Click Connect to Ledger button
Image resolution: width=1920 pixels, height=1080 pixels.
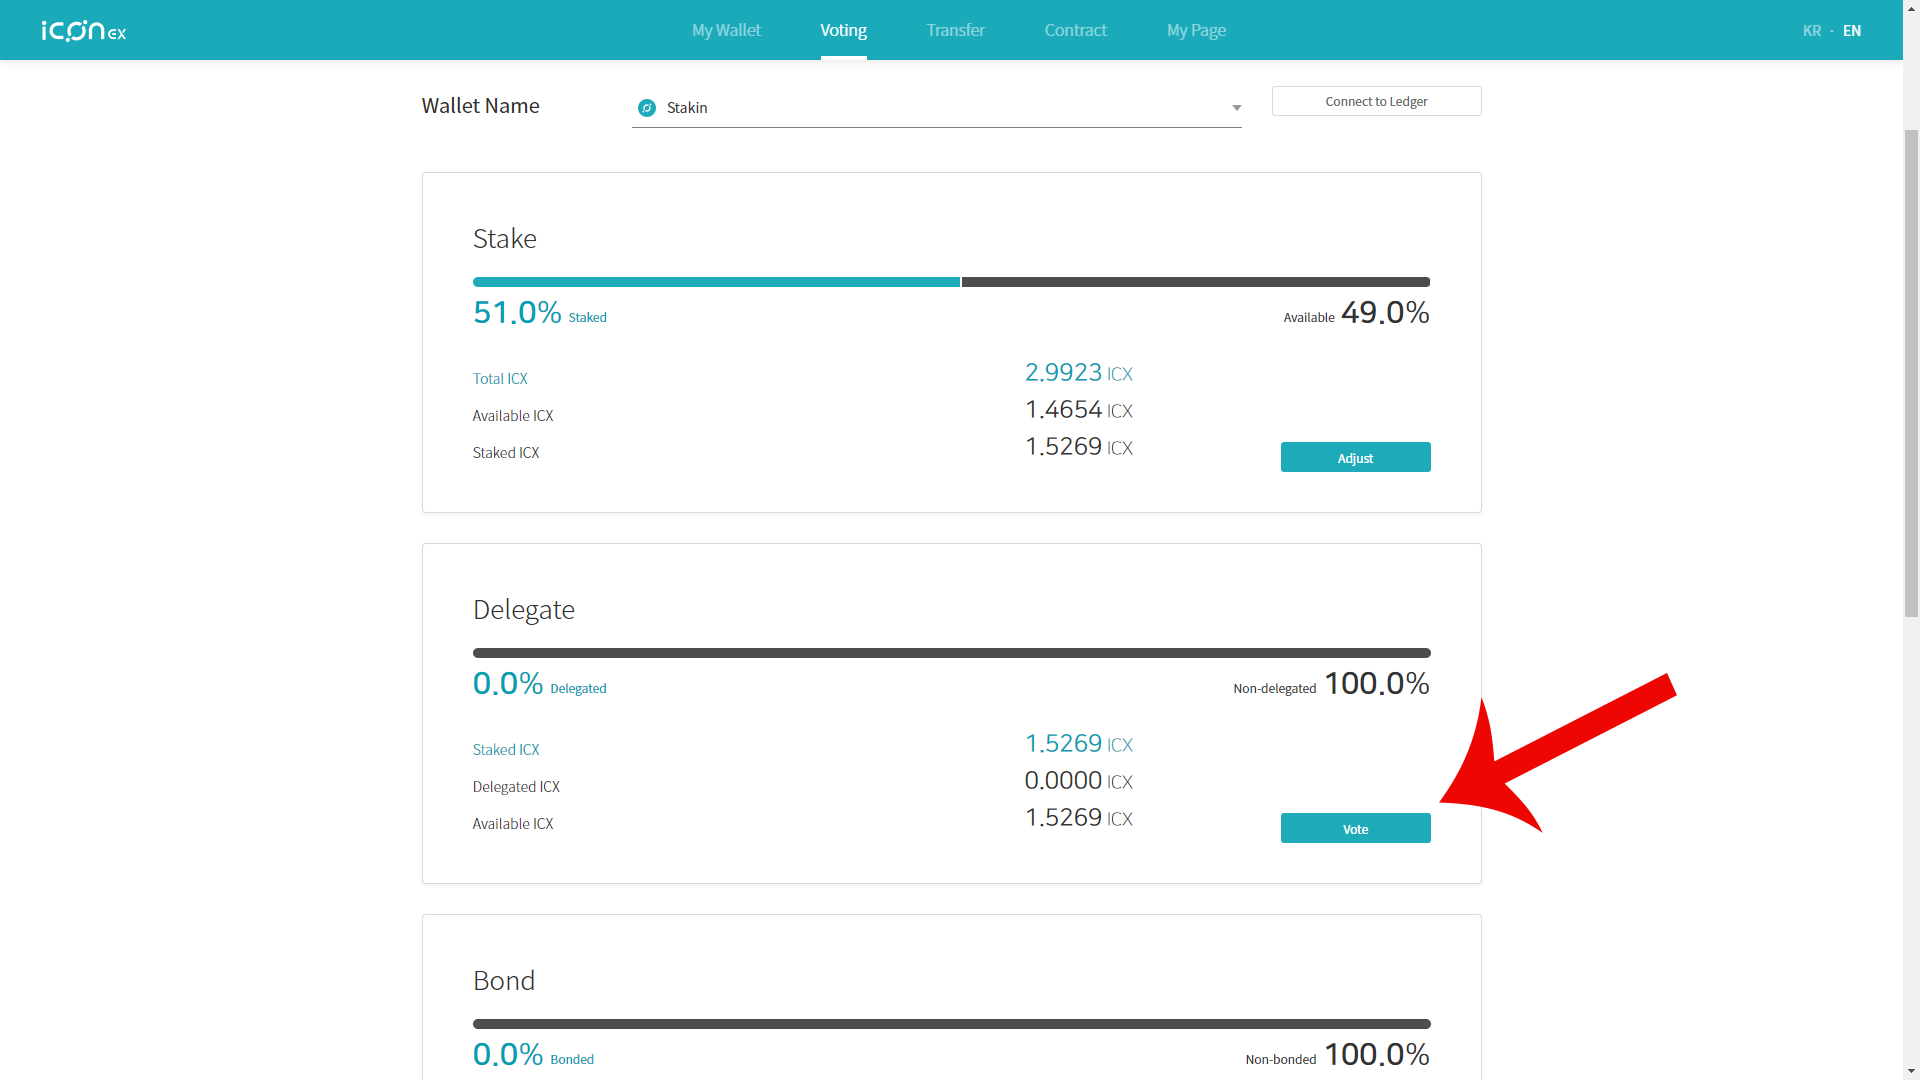pyautogui.click(x=1376, y=101)
